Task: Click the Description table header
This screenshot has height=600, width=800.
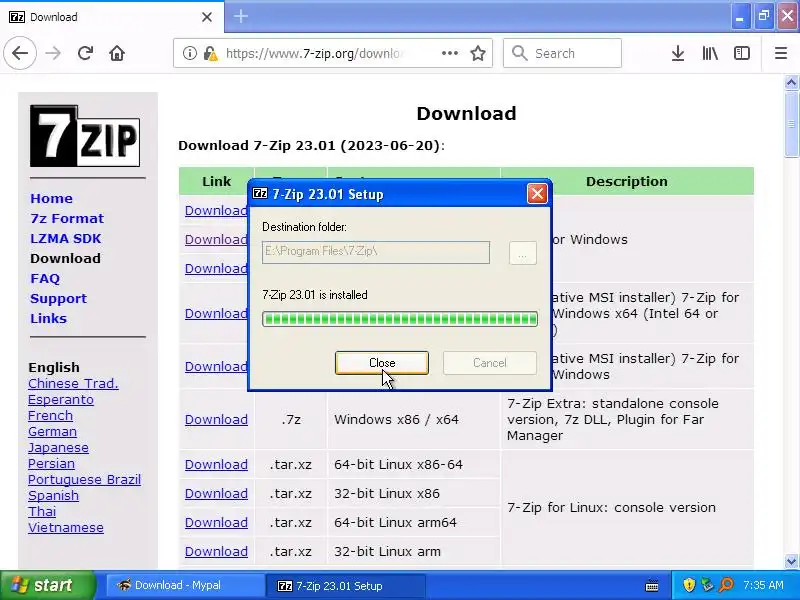Action: (x=627, y=182)
